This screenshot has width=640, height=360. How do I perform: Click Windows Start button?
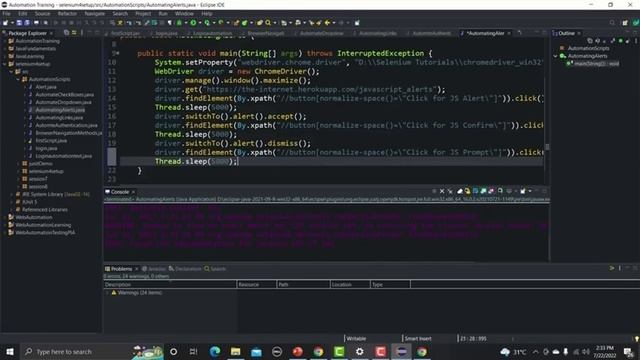9,351
